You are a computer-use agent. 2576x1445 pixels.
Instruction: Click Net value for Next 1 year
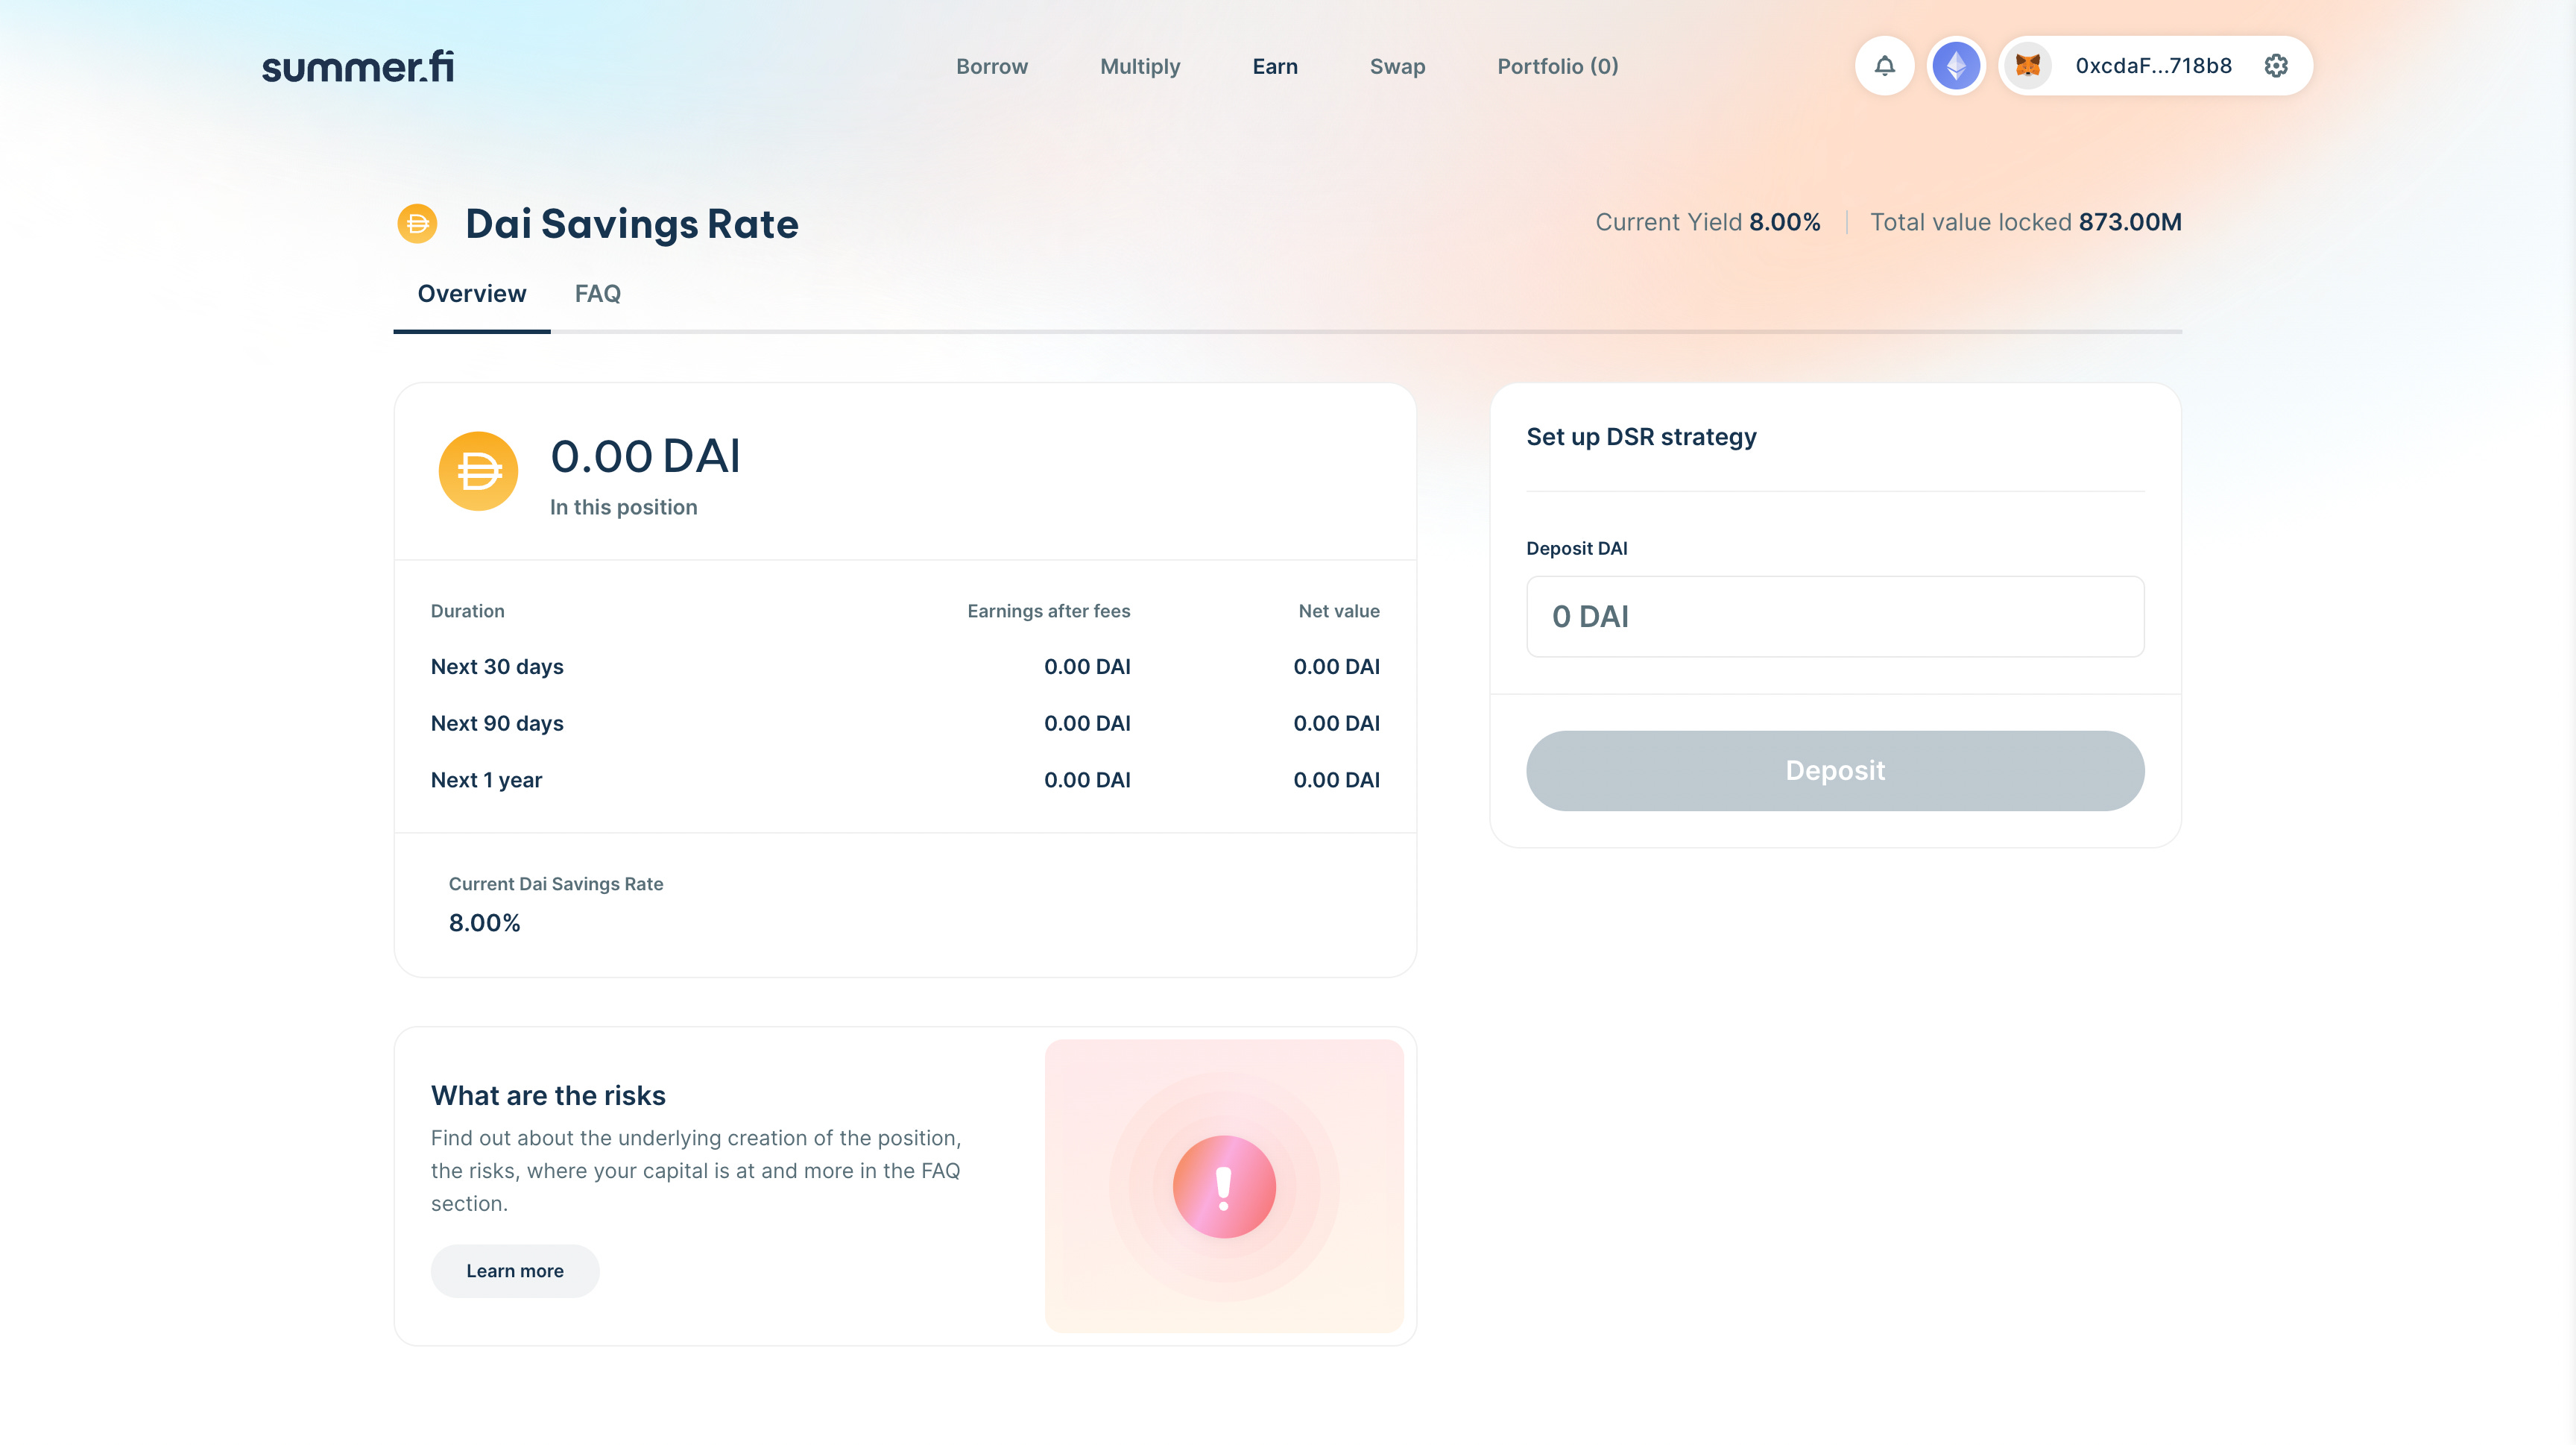click(x=1336, y=780)
